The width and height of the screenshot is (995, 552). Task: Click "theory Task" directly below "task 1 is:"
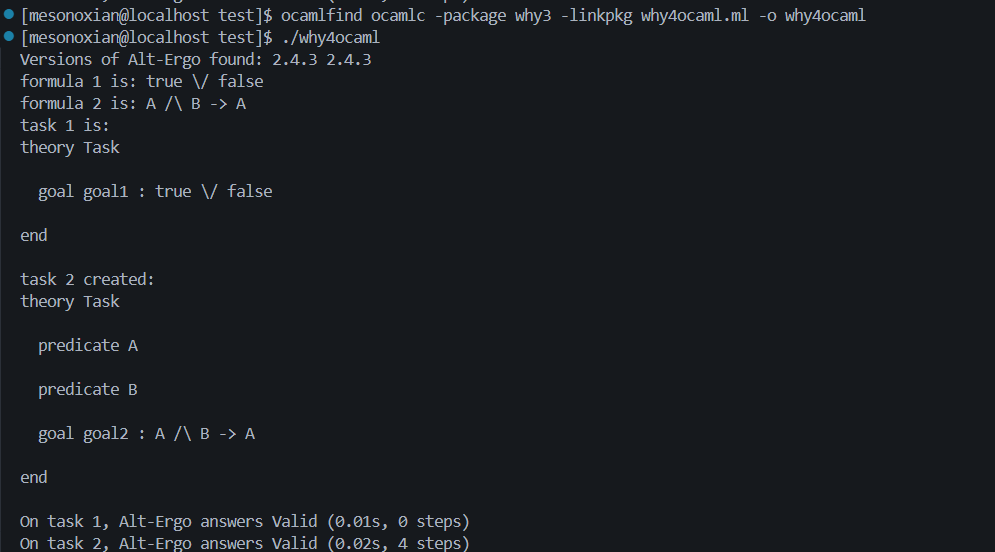click(x=70, y=147)
